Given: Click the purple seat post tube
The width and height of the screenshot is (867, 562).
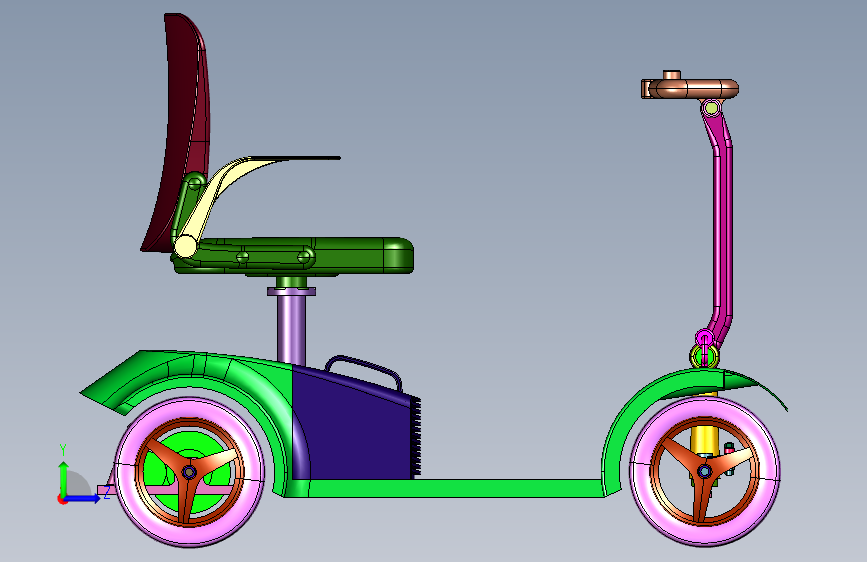Looking at the screenshot, I should pos(291,329).
